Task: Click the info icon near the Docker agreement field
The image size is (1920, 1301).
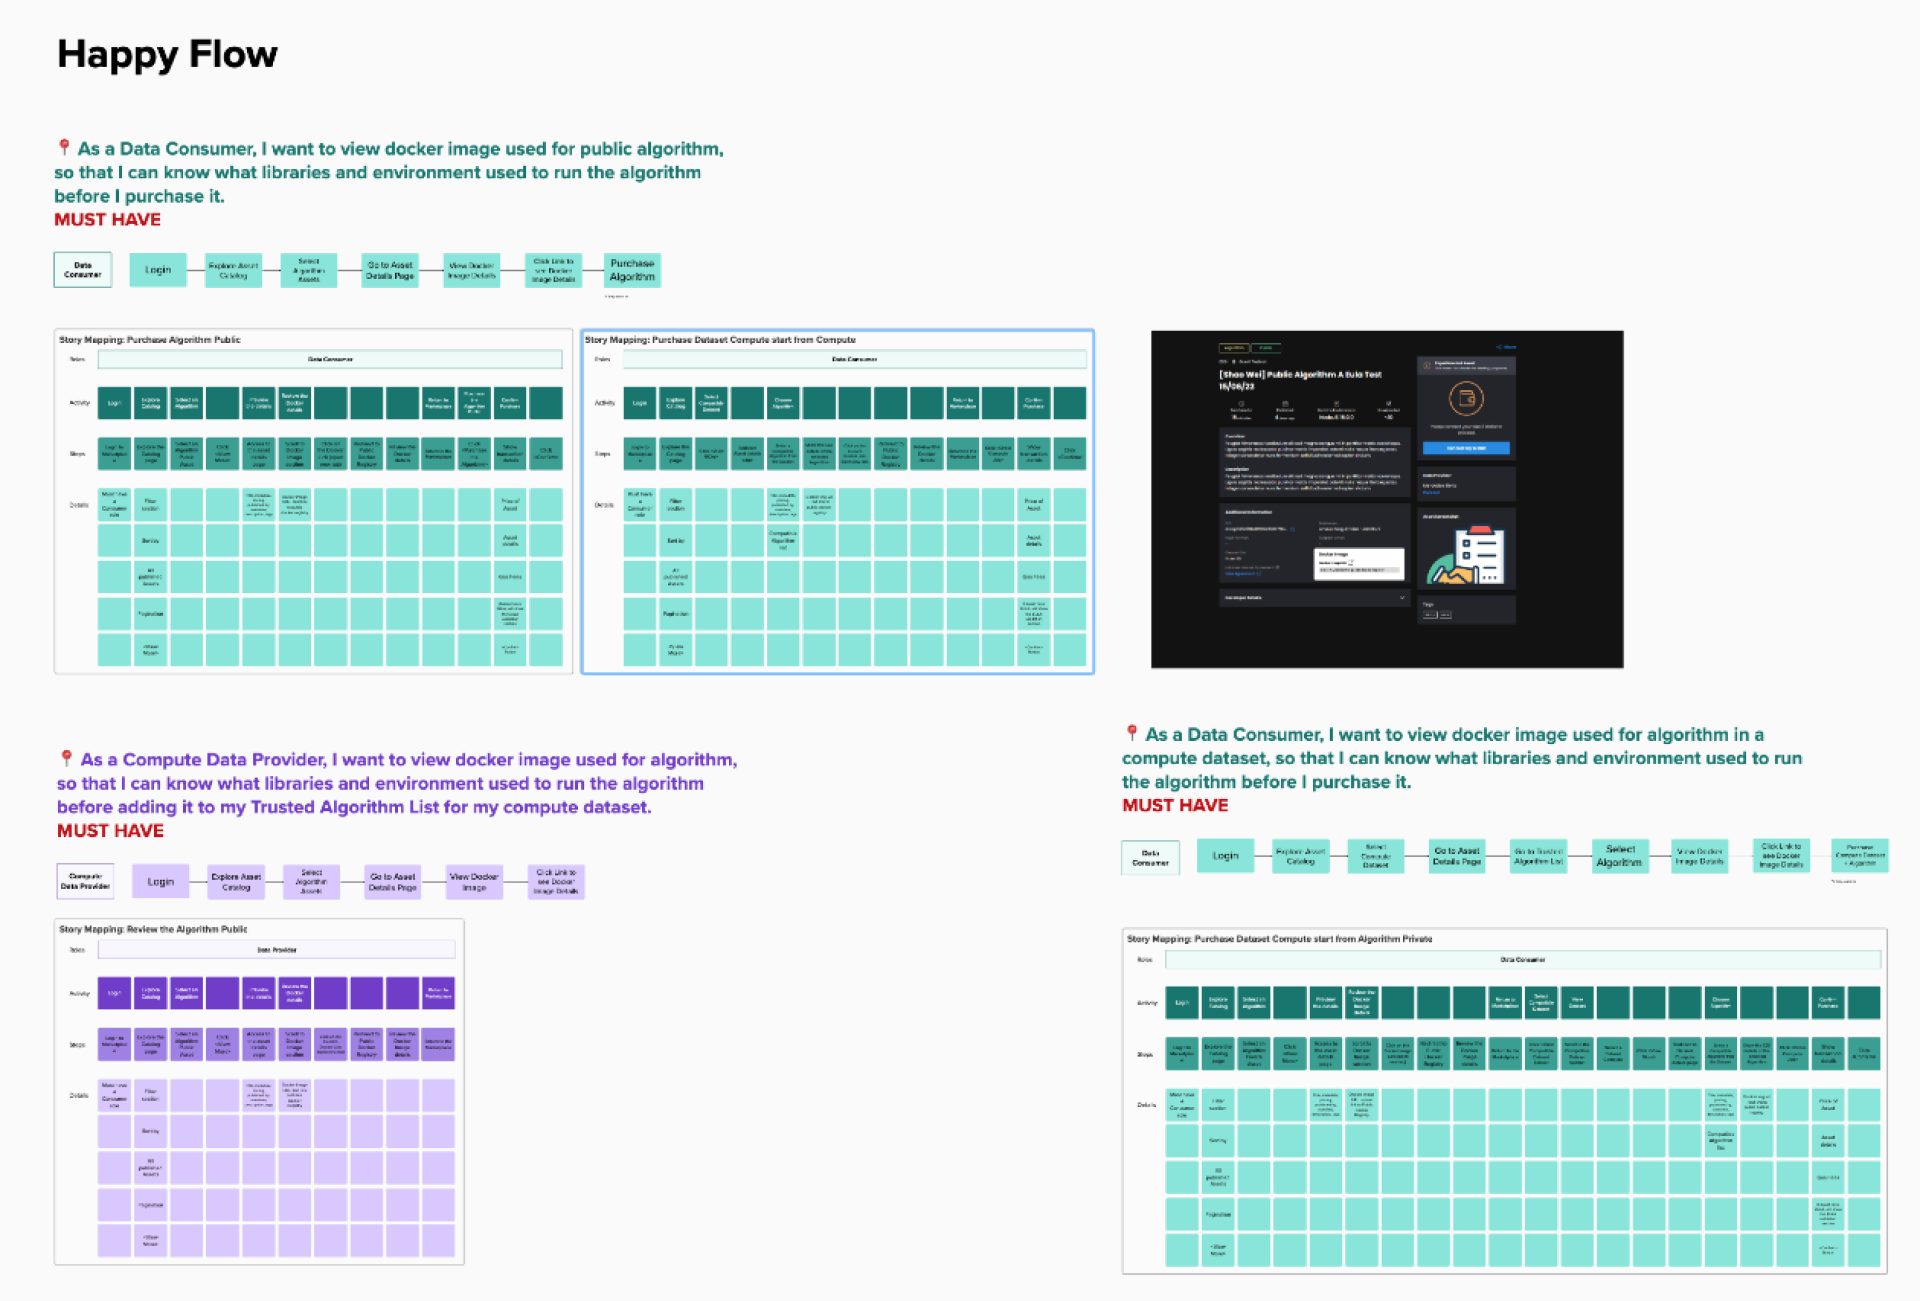Action: 1277,567
